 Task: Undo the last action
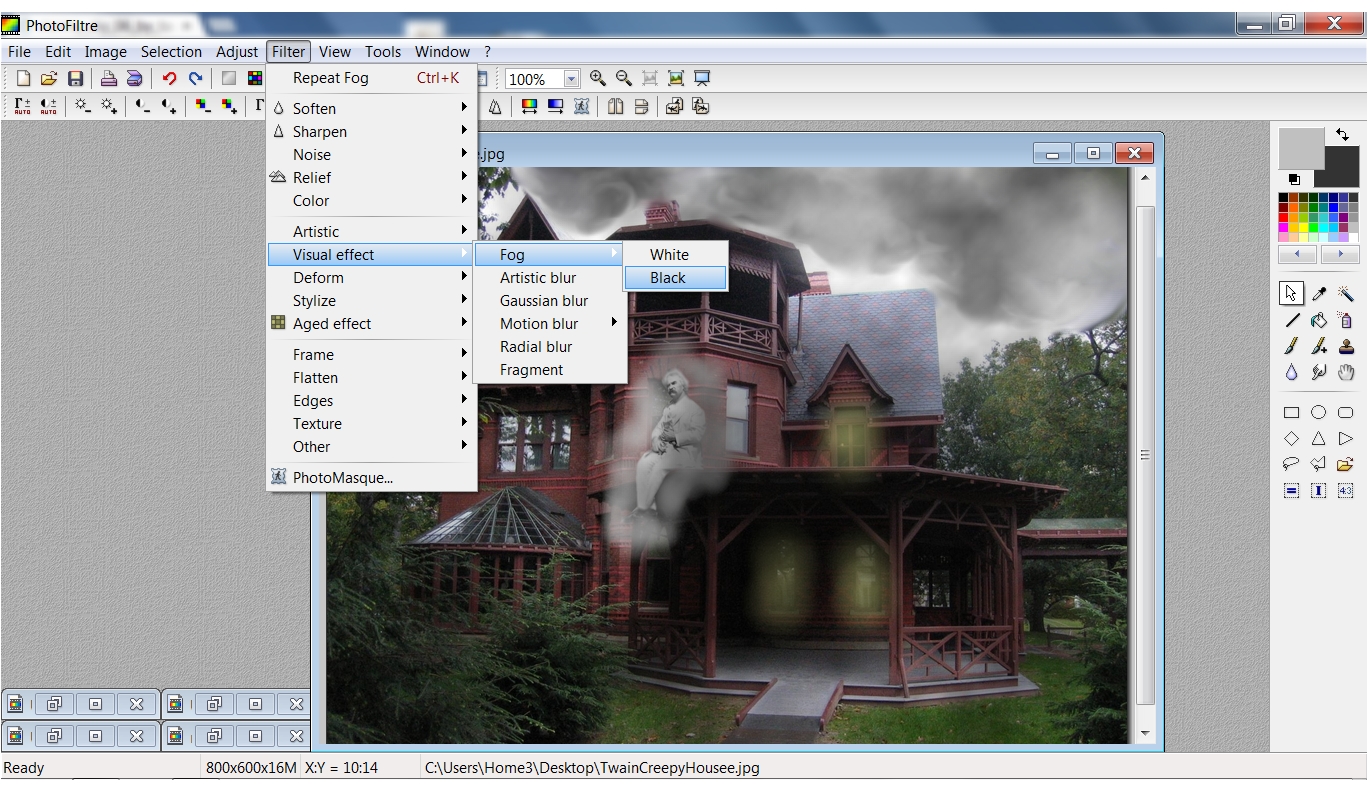[x=169, y=79]
